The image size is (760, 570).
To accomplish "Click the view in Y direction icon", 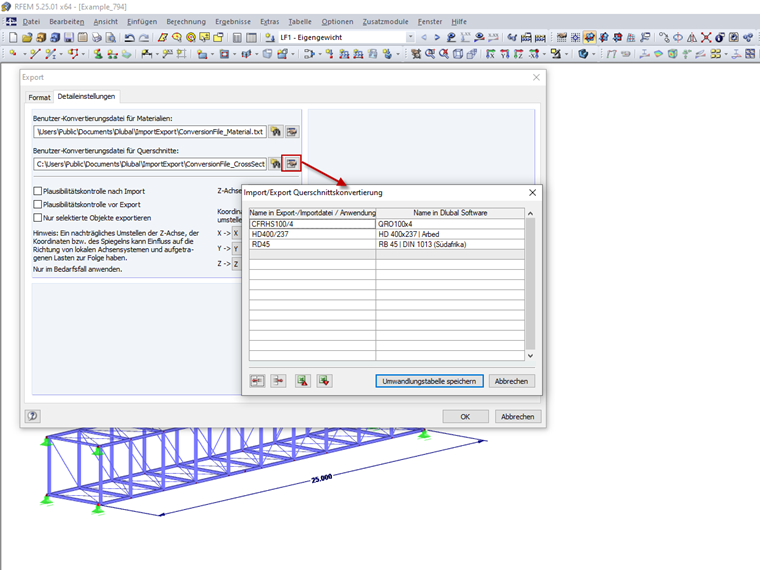I will pos(505,54).
